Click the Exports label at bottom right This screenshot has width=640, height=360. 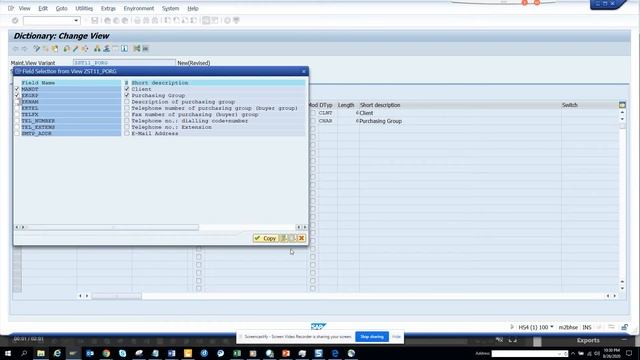[588, 340]
